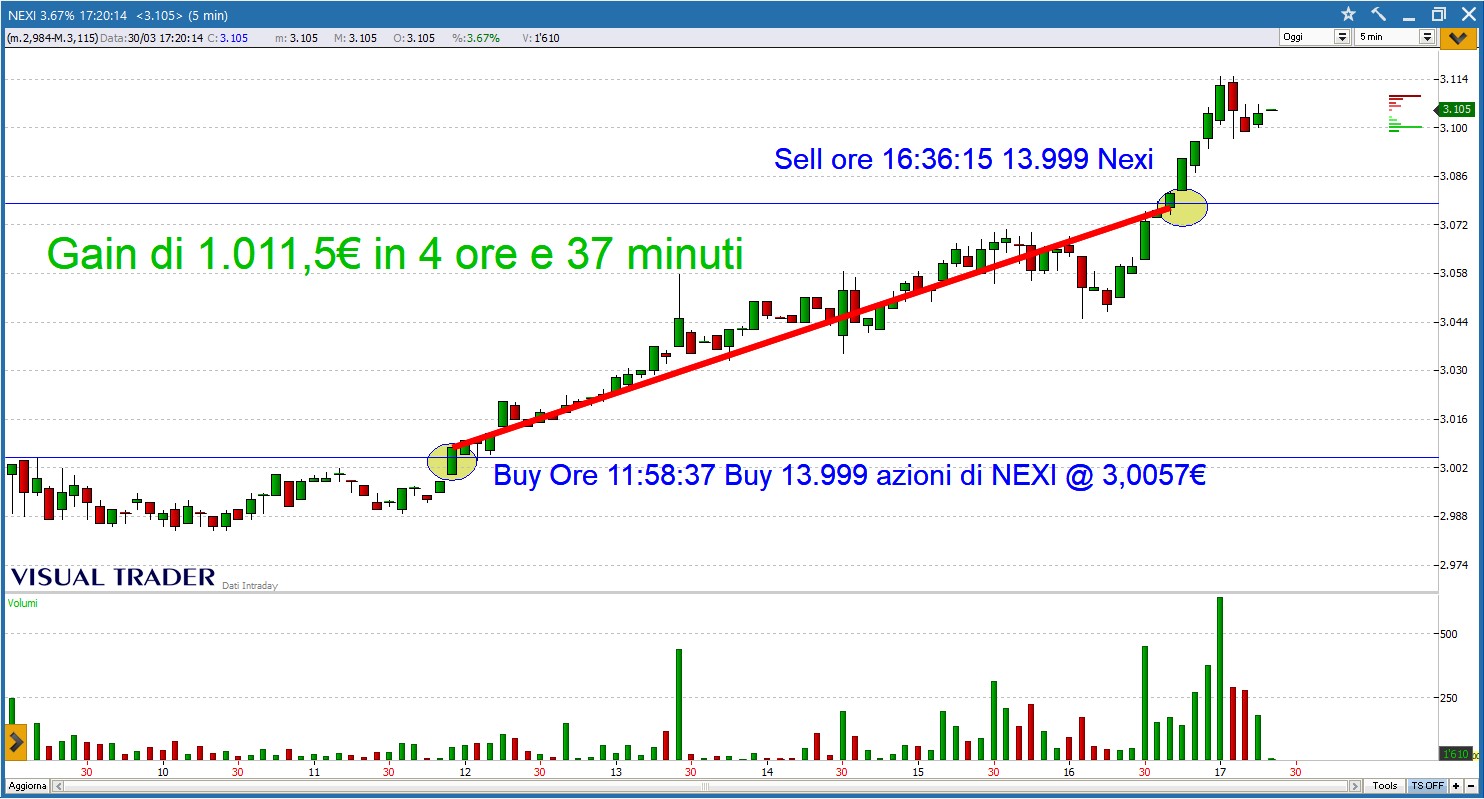
Task: Click the Volumi panel label
Action: [x=22, y=604]
